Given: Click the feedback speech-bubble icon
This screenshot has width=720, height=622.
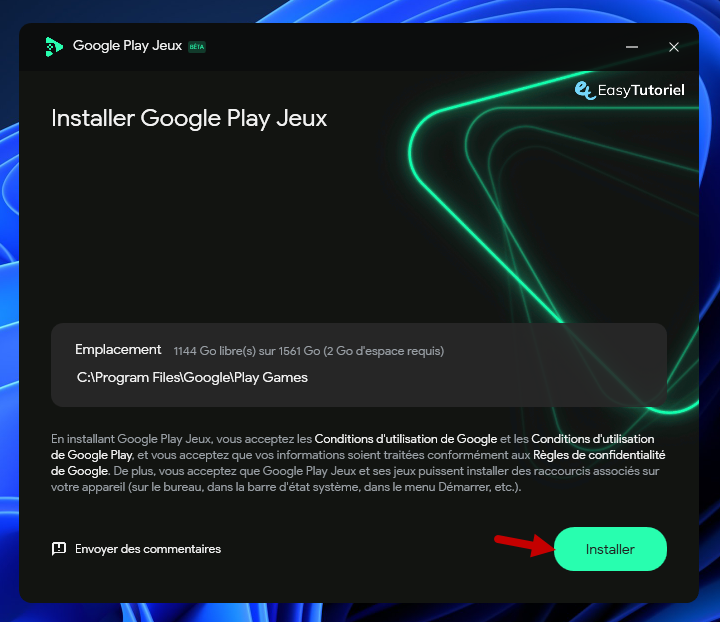Looking at the screenshot, I should pos(59,549).
